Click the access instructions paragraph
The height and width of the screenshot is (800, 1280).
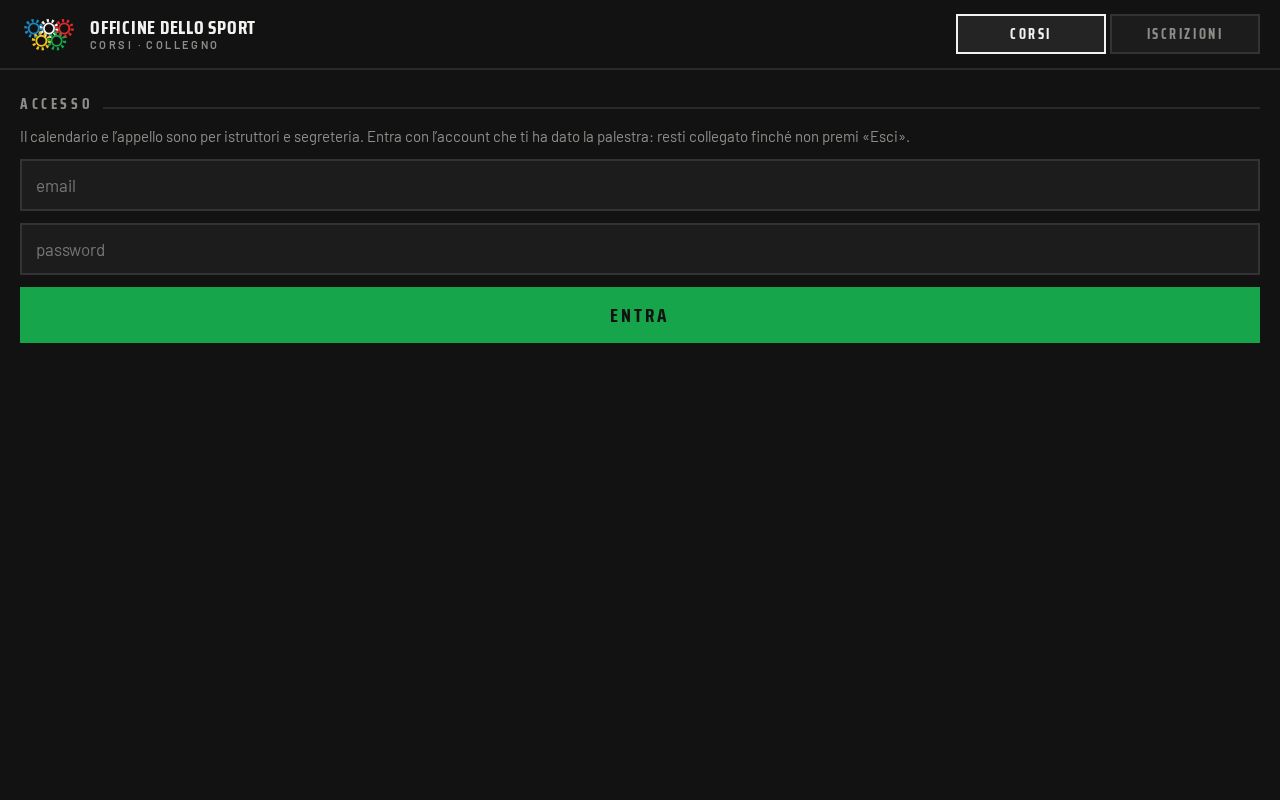(465, 137)
